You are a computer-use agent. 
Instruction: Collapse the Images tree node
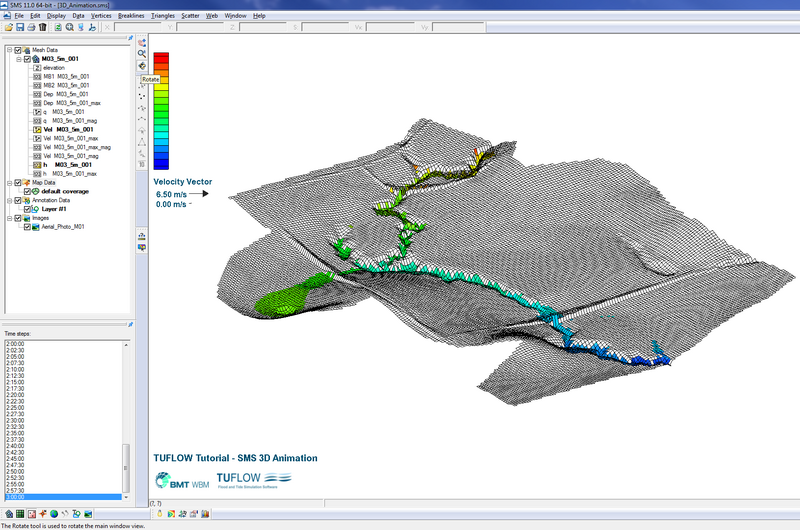click(9, 218)
